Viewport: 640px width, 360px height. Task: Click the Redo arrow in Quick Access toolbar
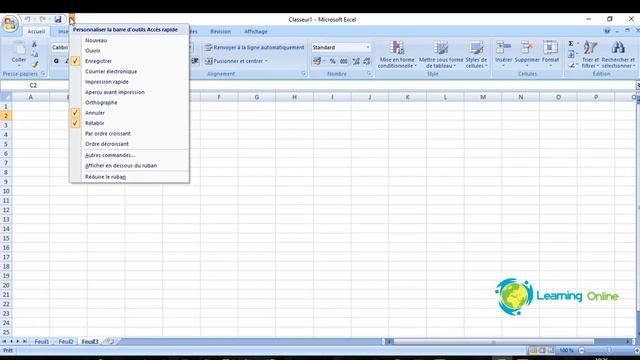42,19
